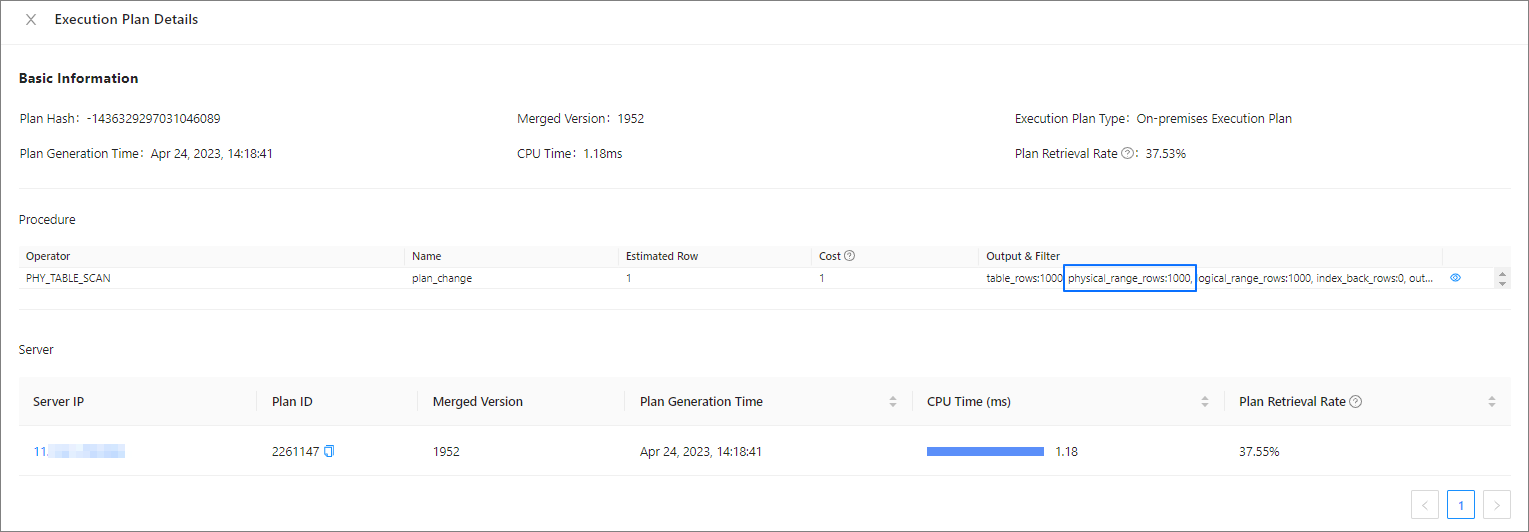This screenshot has height=532, width=1529.
Task: Sort Server table by CPU Time (ms)
Action: coord(1204,402)
